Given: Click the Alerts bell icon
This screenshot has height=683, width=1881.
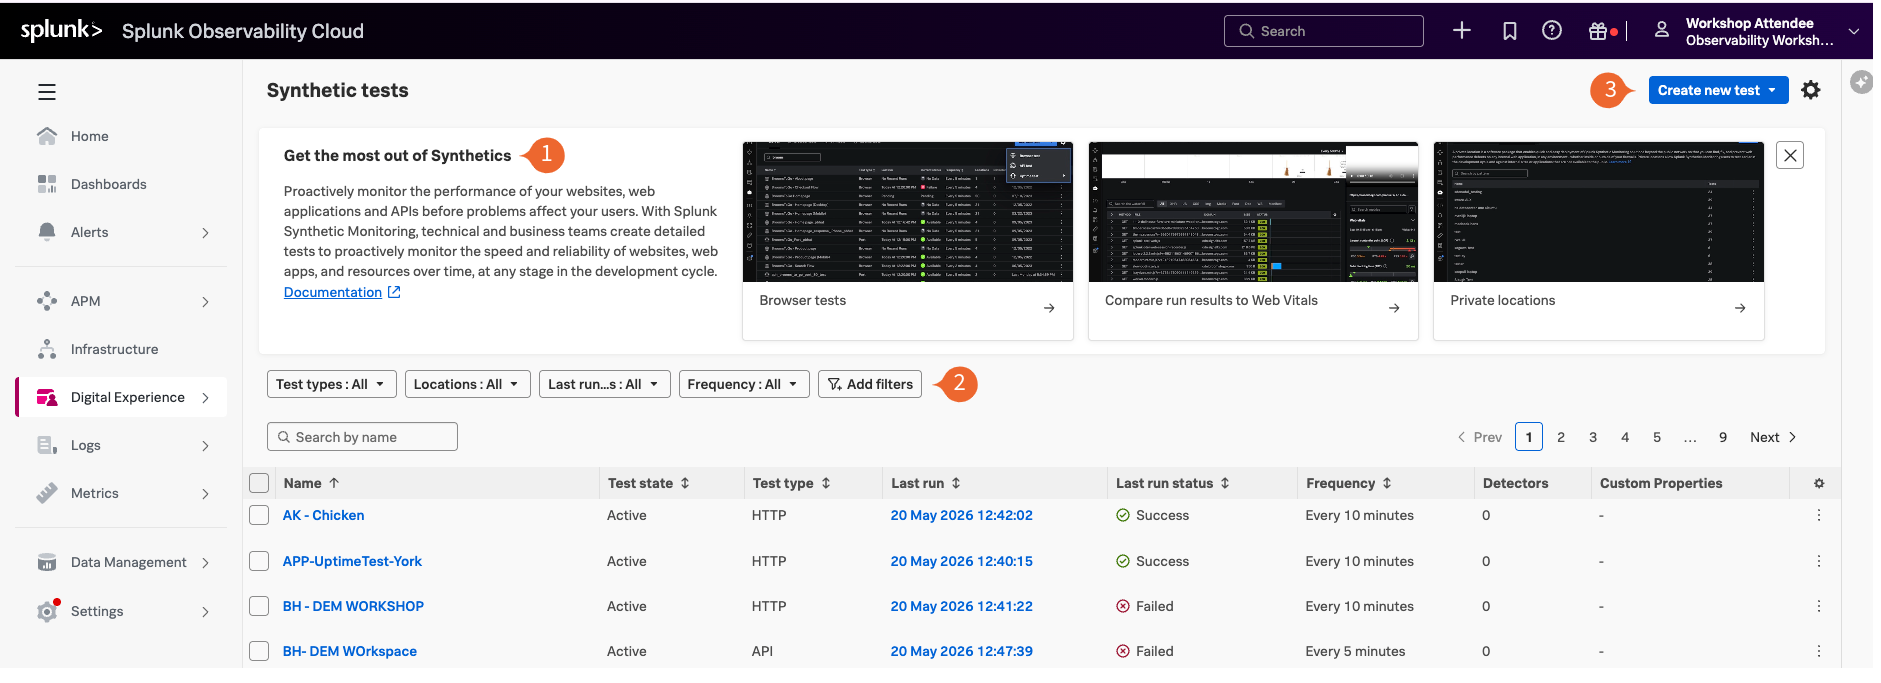Looking at the screenshot, I should [x=47, y=232].
